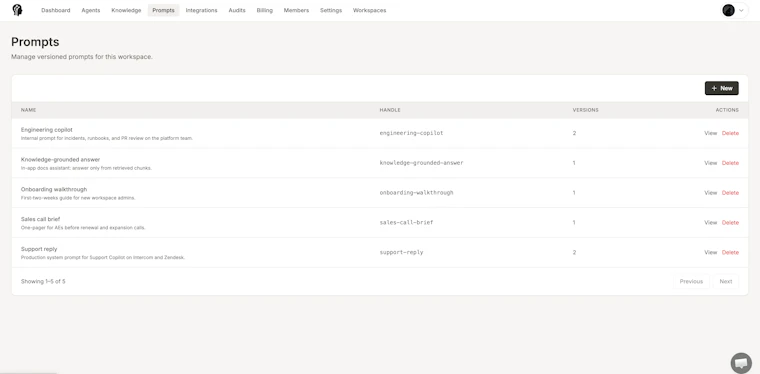This screenshot has height=374, width=760.
Task: Click Sales call brief's version count 1
Action: coord(574,222)
